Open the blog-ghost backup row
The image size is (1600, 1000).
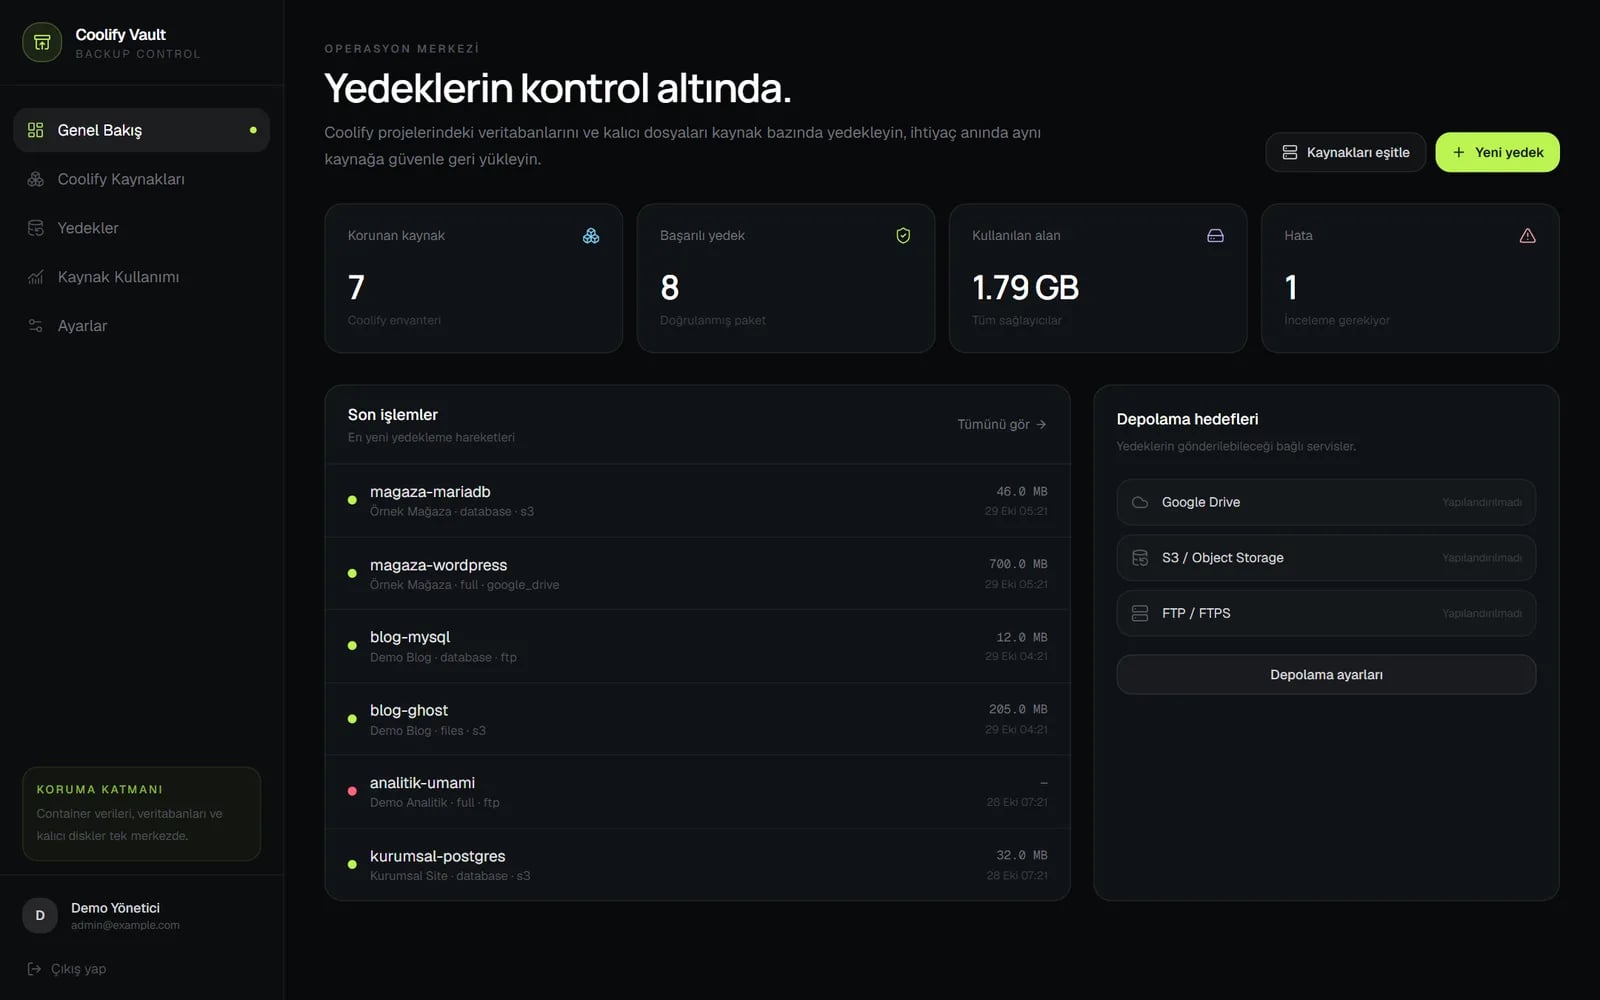click(697, 720)
